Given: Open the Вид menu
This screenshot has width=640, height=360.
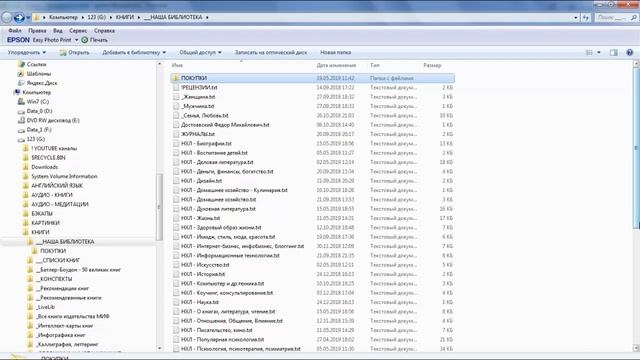Looking at the screenshot, I should tap(58, 31).
